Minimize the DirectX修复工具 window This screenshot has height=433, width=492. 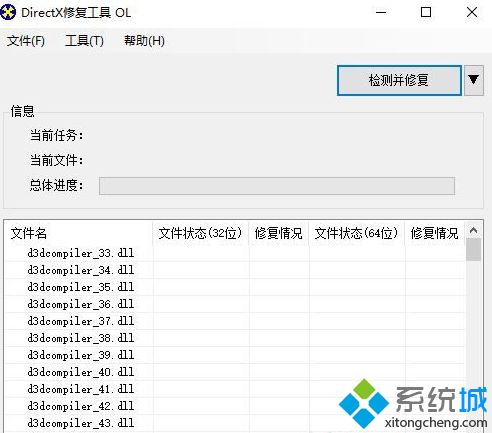pos(381,12)
